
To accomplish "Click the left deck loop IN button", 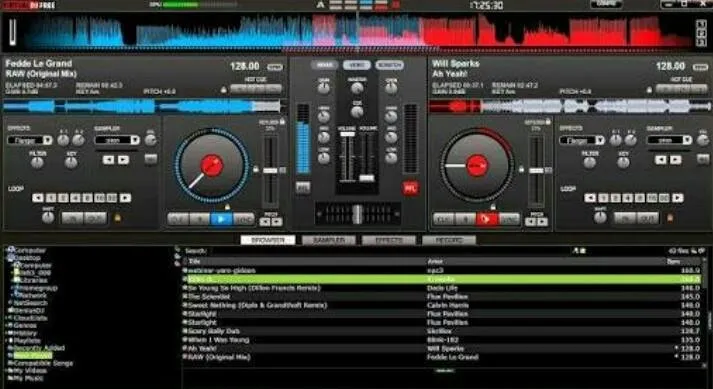I will [x=73, y=218].
